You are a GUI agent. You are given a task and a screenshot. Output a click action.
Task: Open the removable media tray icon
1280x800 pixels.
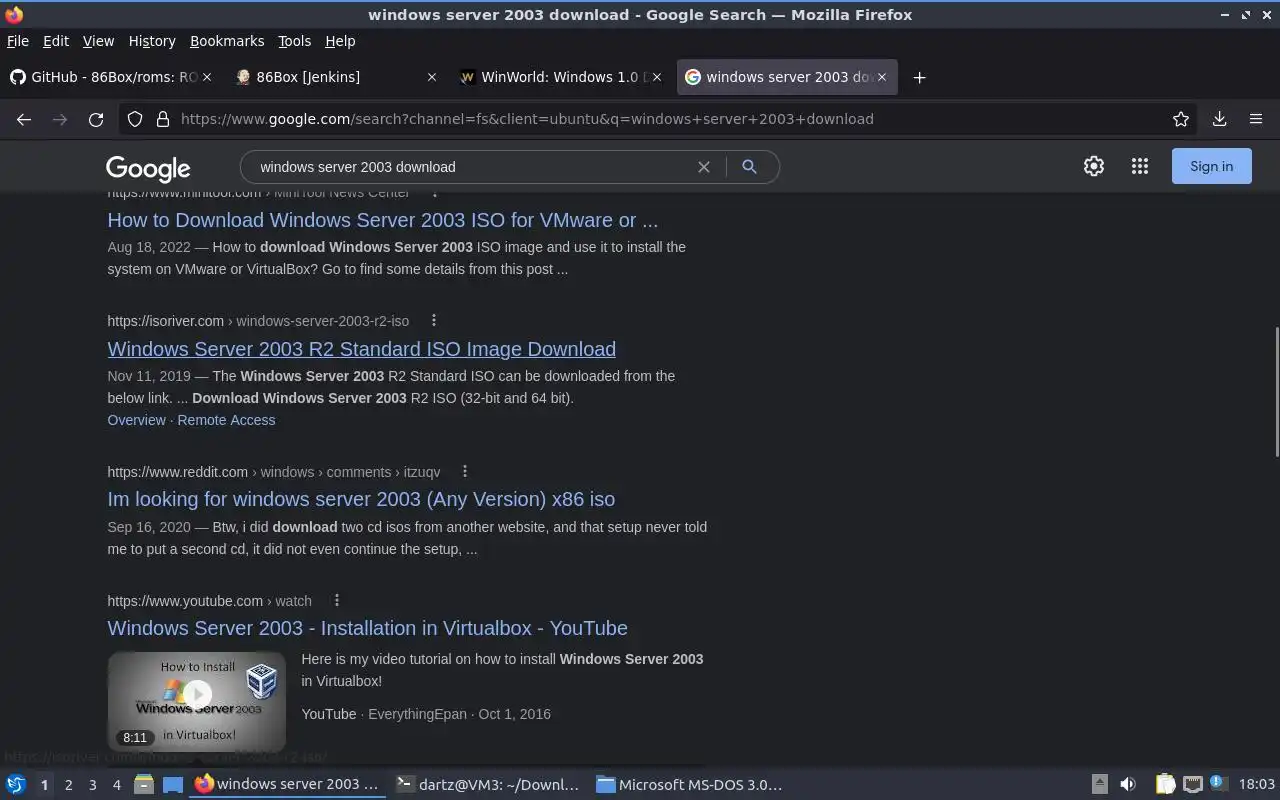1099,784
